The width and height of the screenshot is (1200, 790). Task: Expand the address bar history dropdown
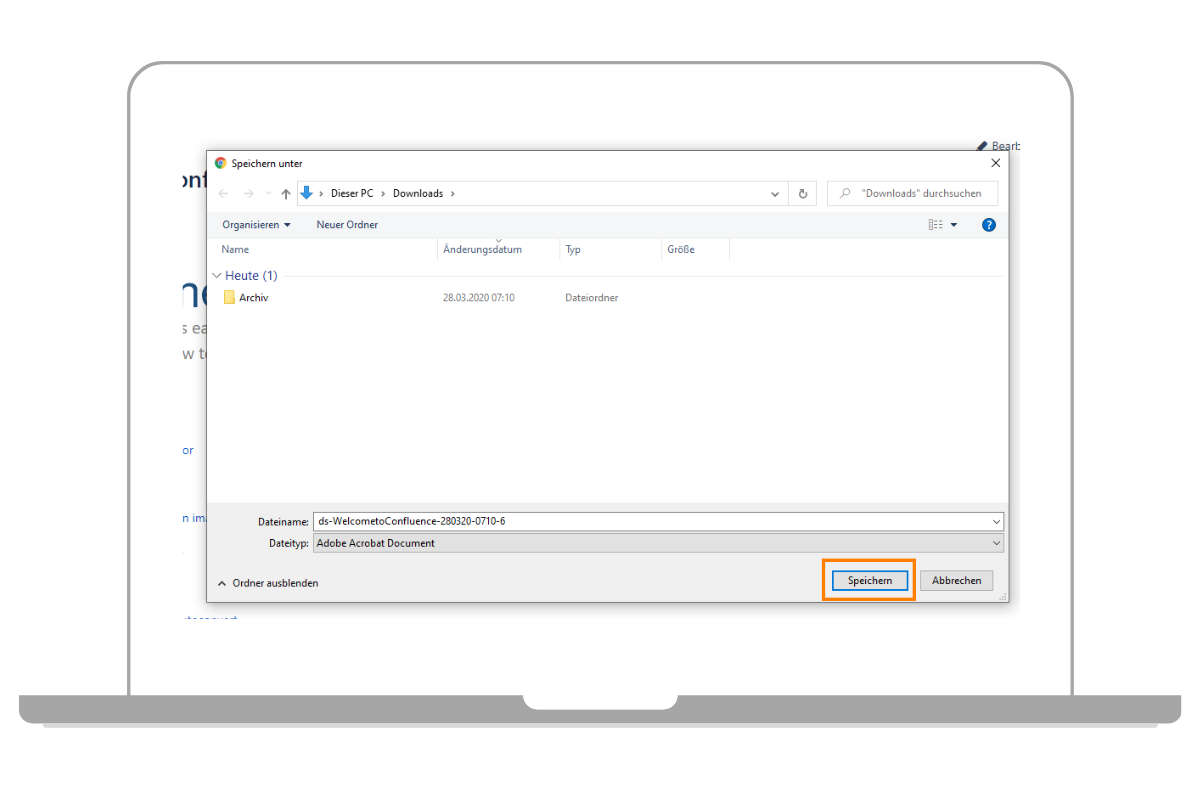[775, 194]
